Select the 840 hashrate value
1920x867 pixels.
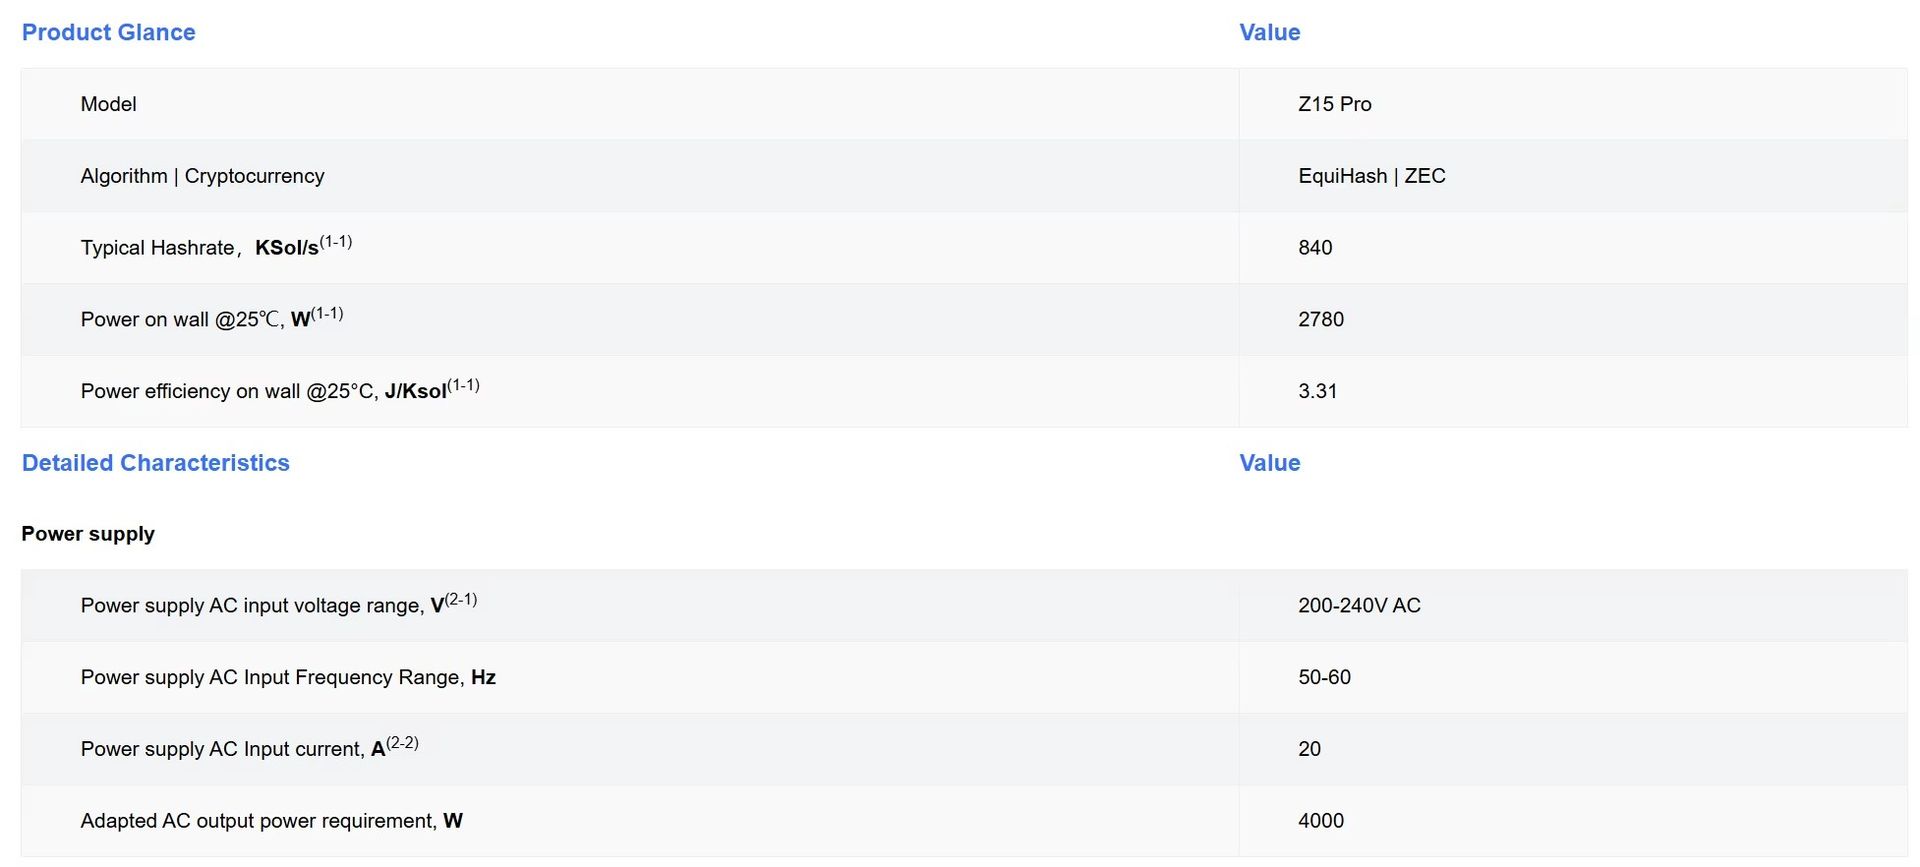pyautogui.click(x=1315, y=248)
